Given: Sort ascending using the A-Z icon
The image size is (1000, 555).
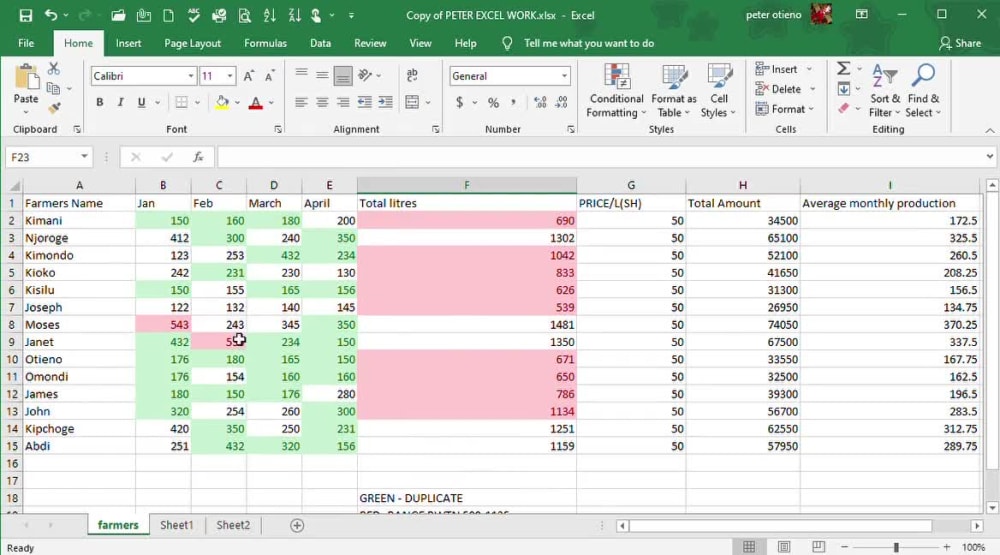Looking at the screenshot, I should pyautogui.click(x=270, y=15).
